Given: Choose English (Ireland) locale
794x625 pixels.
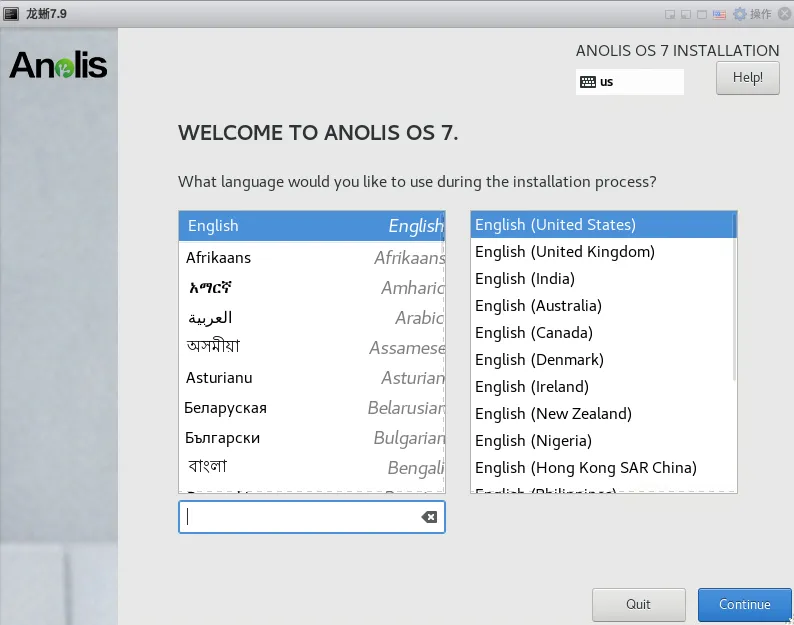Looking at the screenshot, I should (602, 386).
